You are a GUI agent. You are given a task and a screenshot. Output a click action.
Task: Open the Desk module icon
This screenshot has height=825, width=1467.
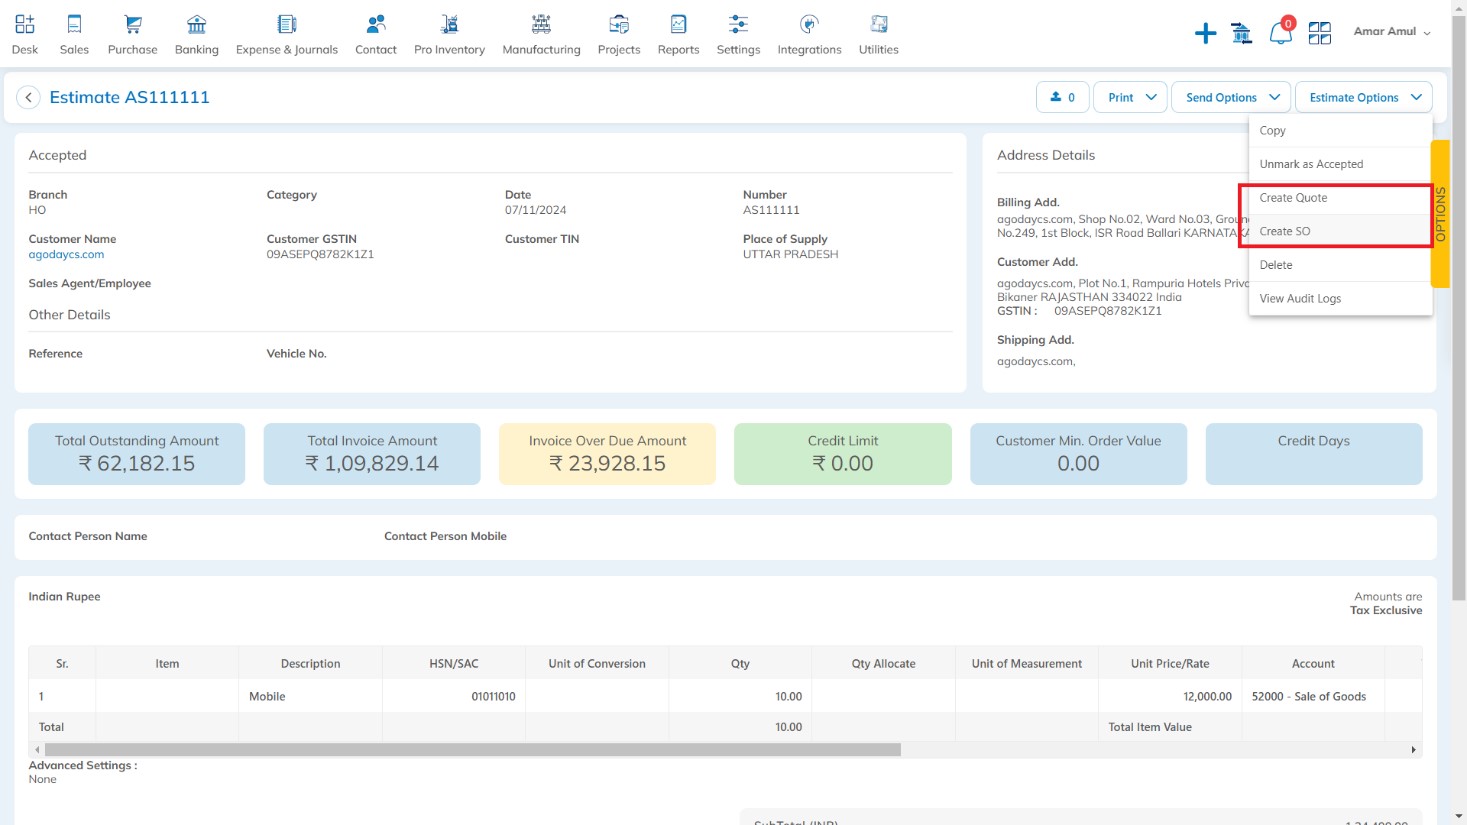[25, 24]
